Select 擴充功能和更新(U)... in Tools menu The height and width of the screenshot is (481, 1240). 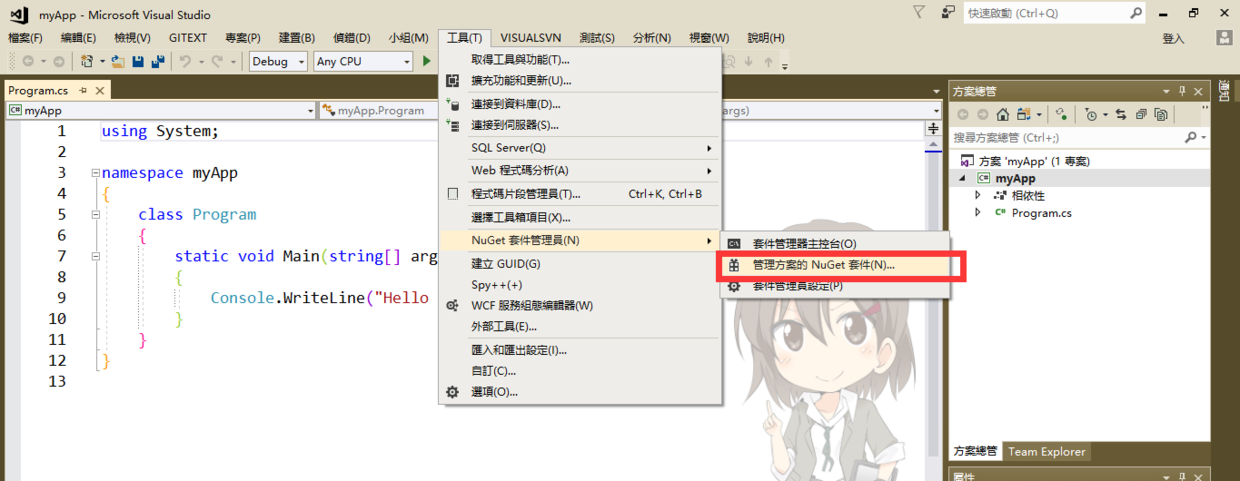(580, 81)
